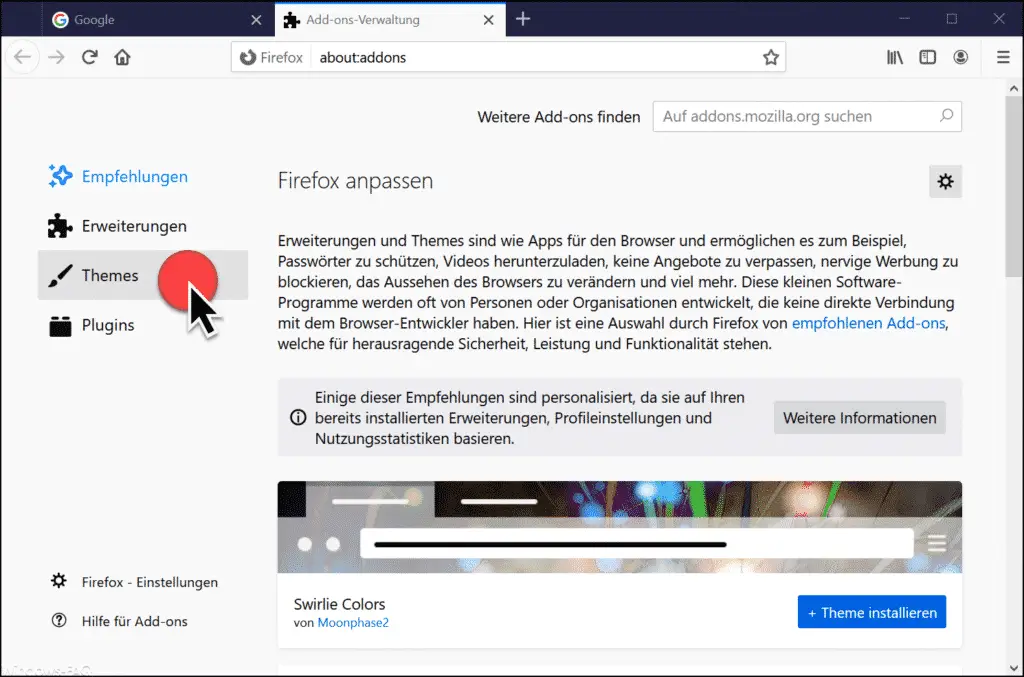1024x677 pixels.
Task: Open the hamburger application menu
Action: 1003,57
